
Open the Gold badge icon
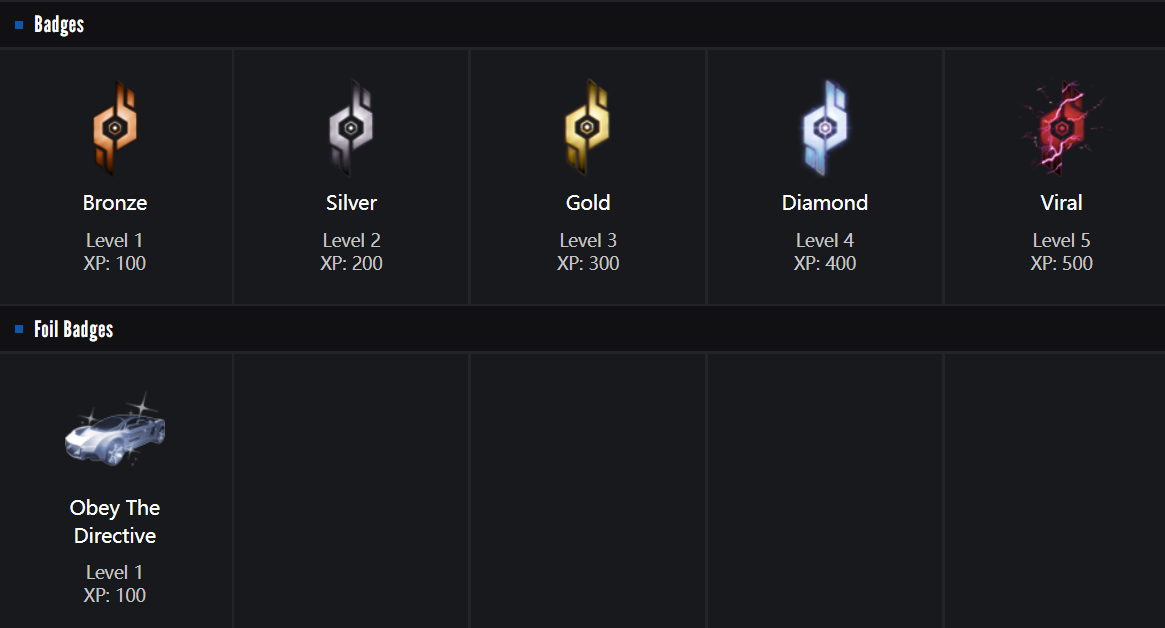pyautogui.click(x=588, y=127)
